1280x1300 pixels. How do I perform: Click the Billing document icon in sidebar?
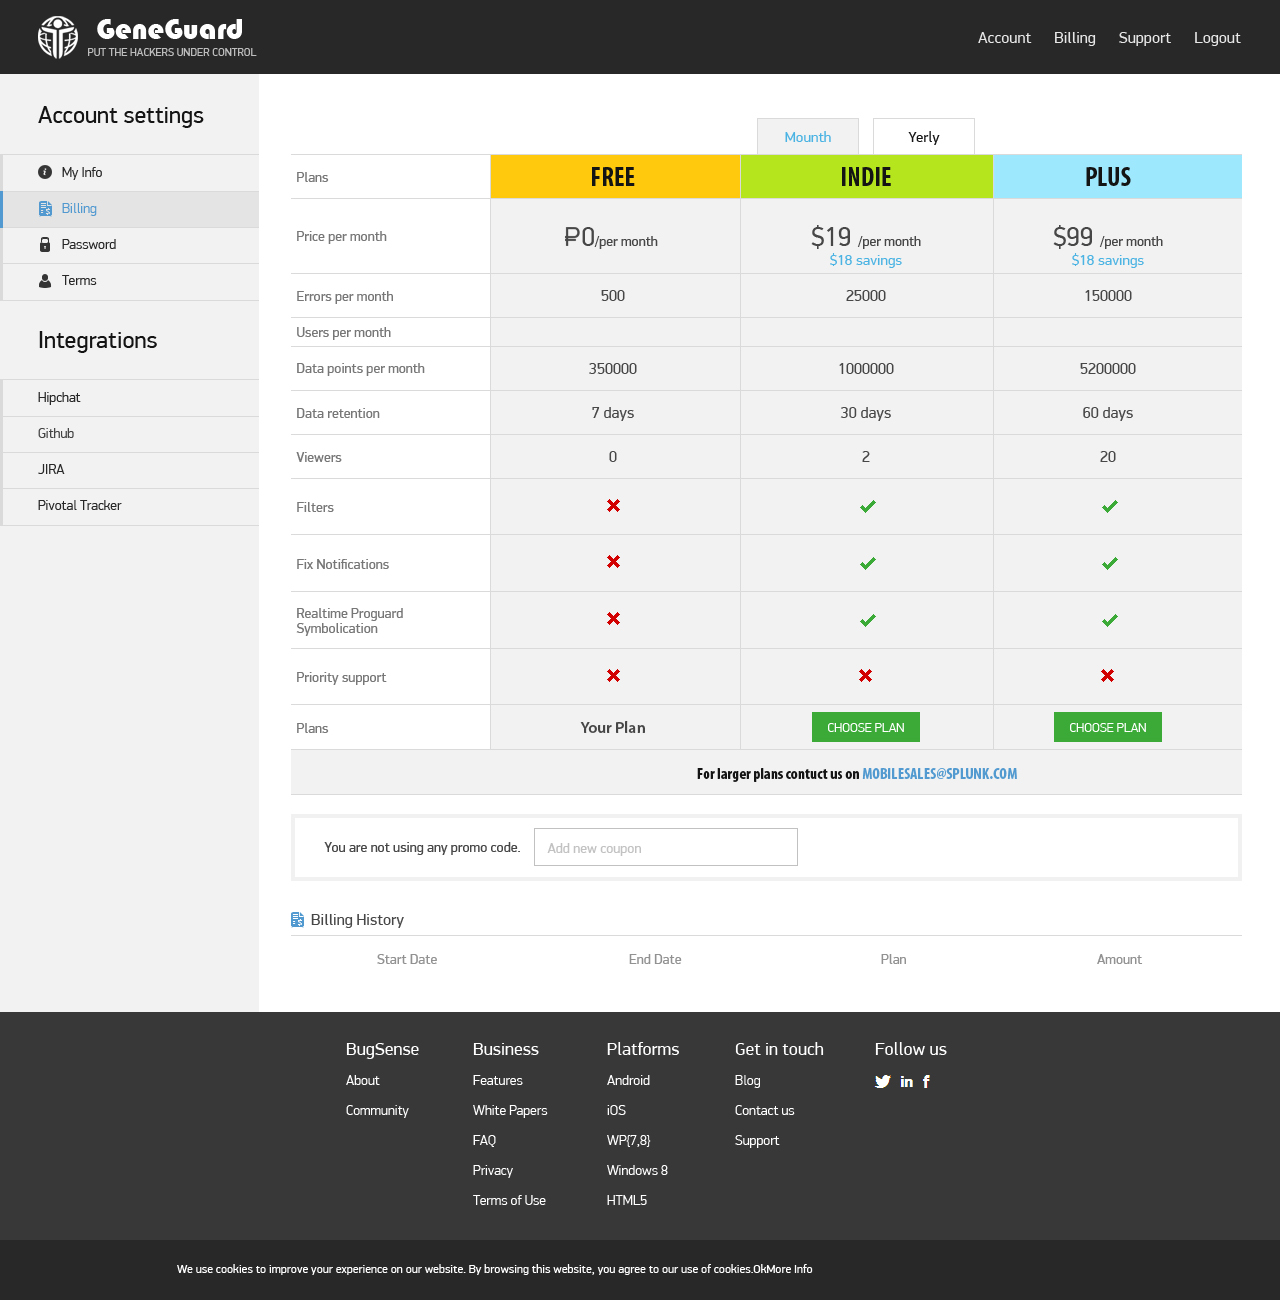(x=45, y=208)
